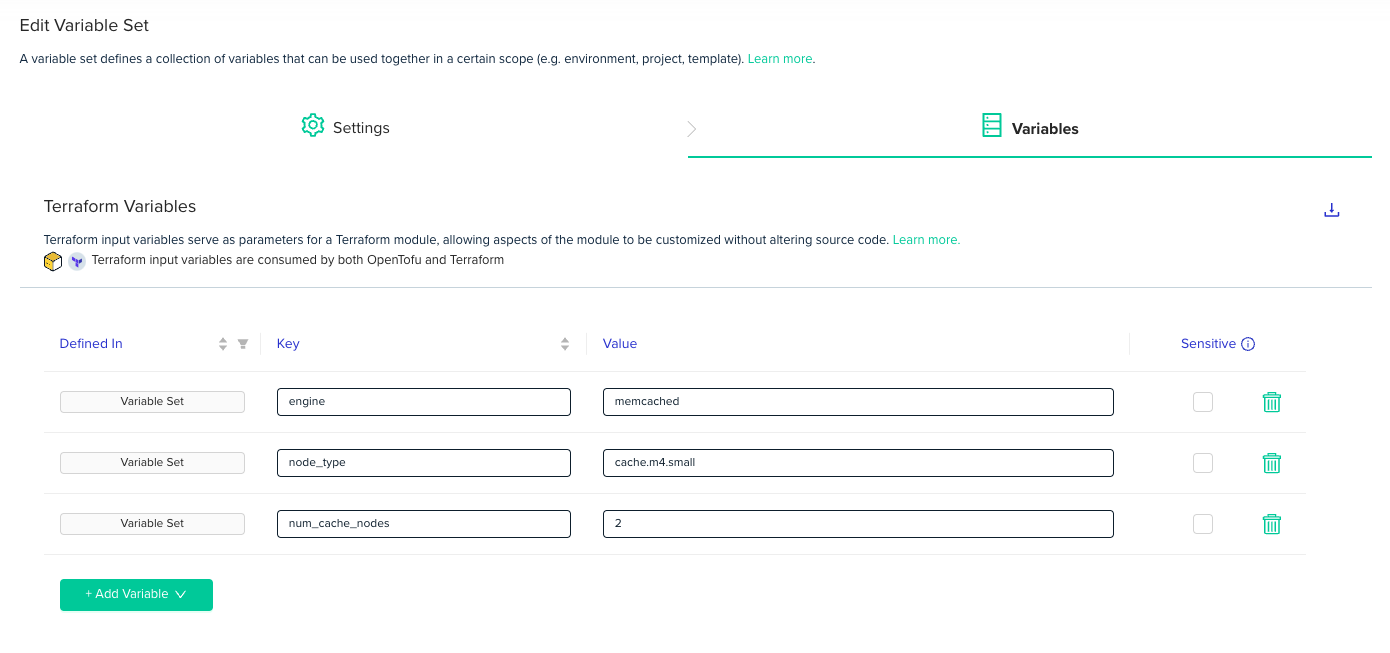Click the Edit Variable Set title

(x=84, y=25)
